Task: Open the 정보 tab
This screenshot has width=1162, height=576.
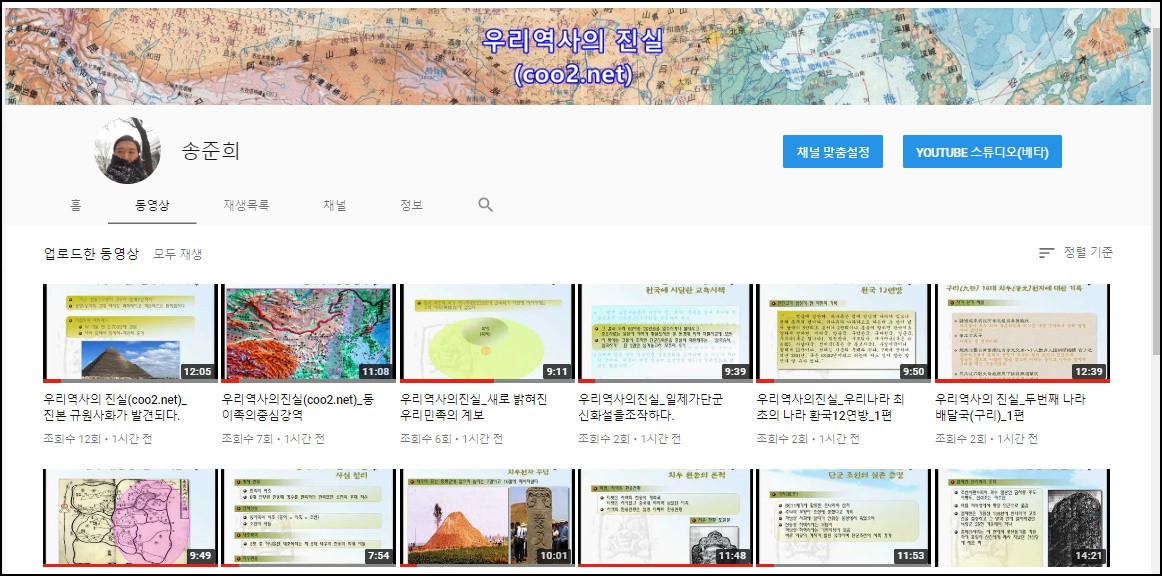Action: (411, 205)
